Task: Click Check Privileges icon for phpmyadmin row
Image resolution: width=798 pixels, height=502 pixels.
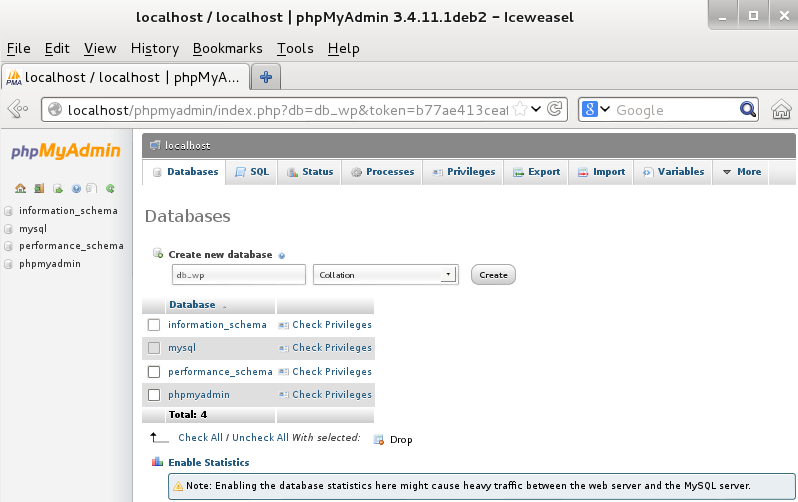Action: tap(283, 395)
